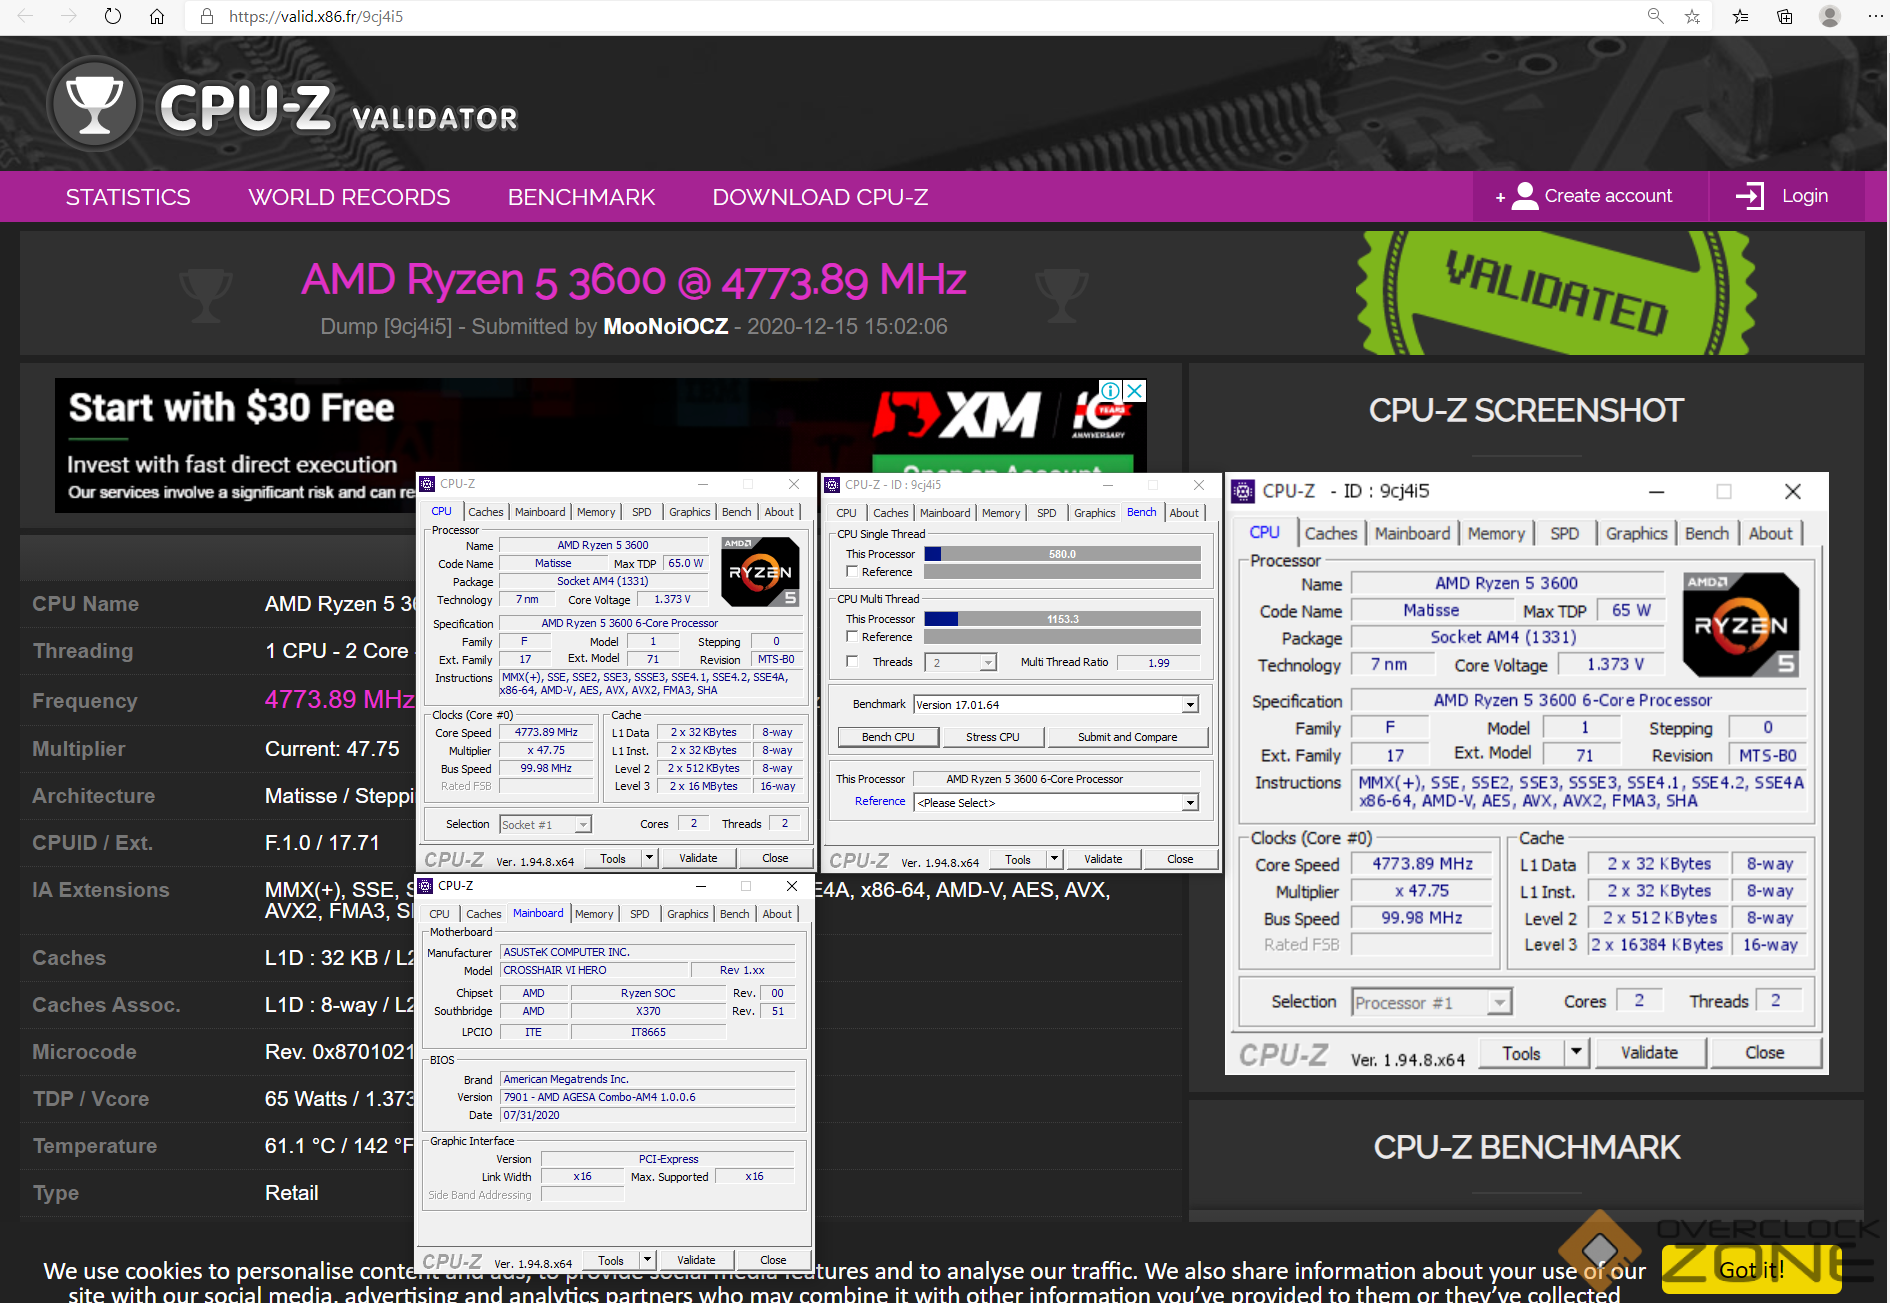Click the multi thread This Processor score bar
The image size is (1890, 1303).
[x=1062, y=619]
